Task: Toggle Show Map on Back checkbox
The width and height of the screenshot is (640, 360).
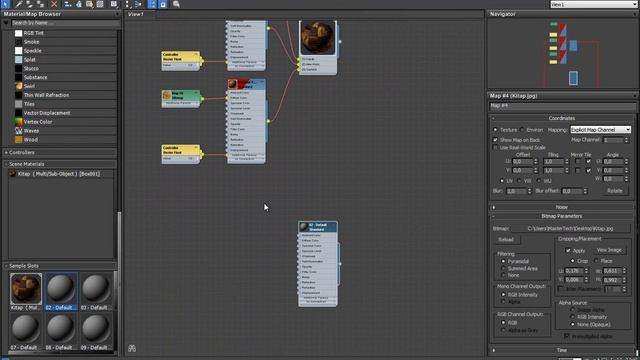Action: (495, 140)
